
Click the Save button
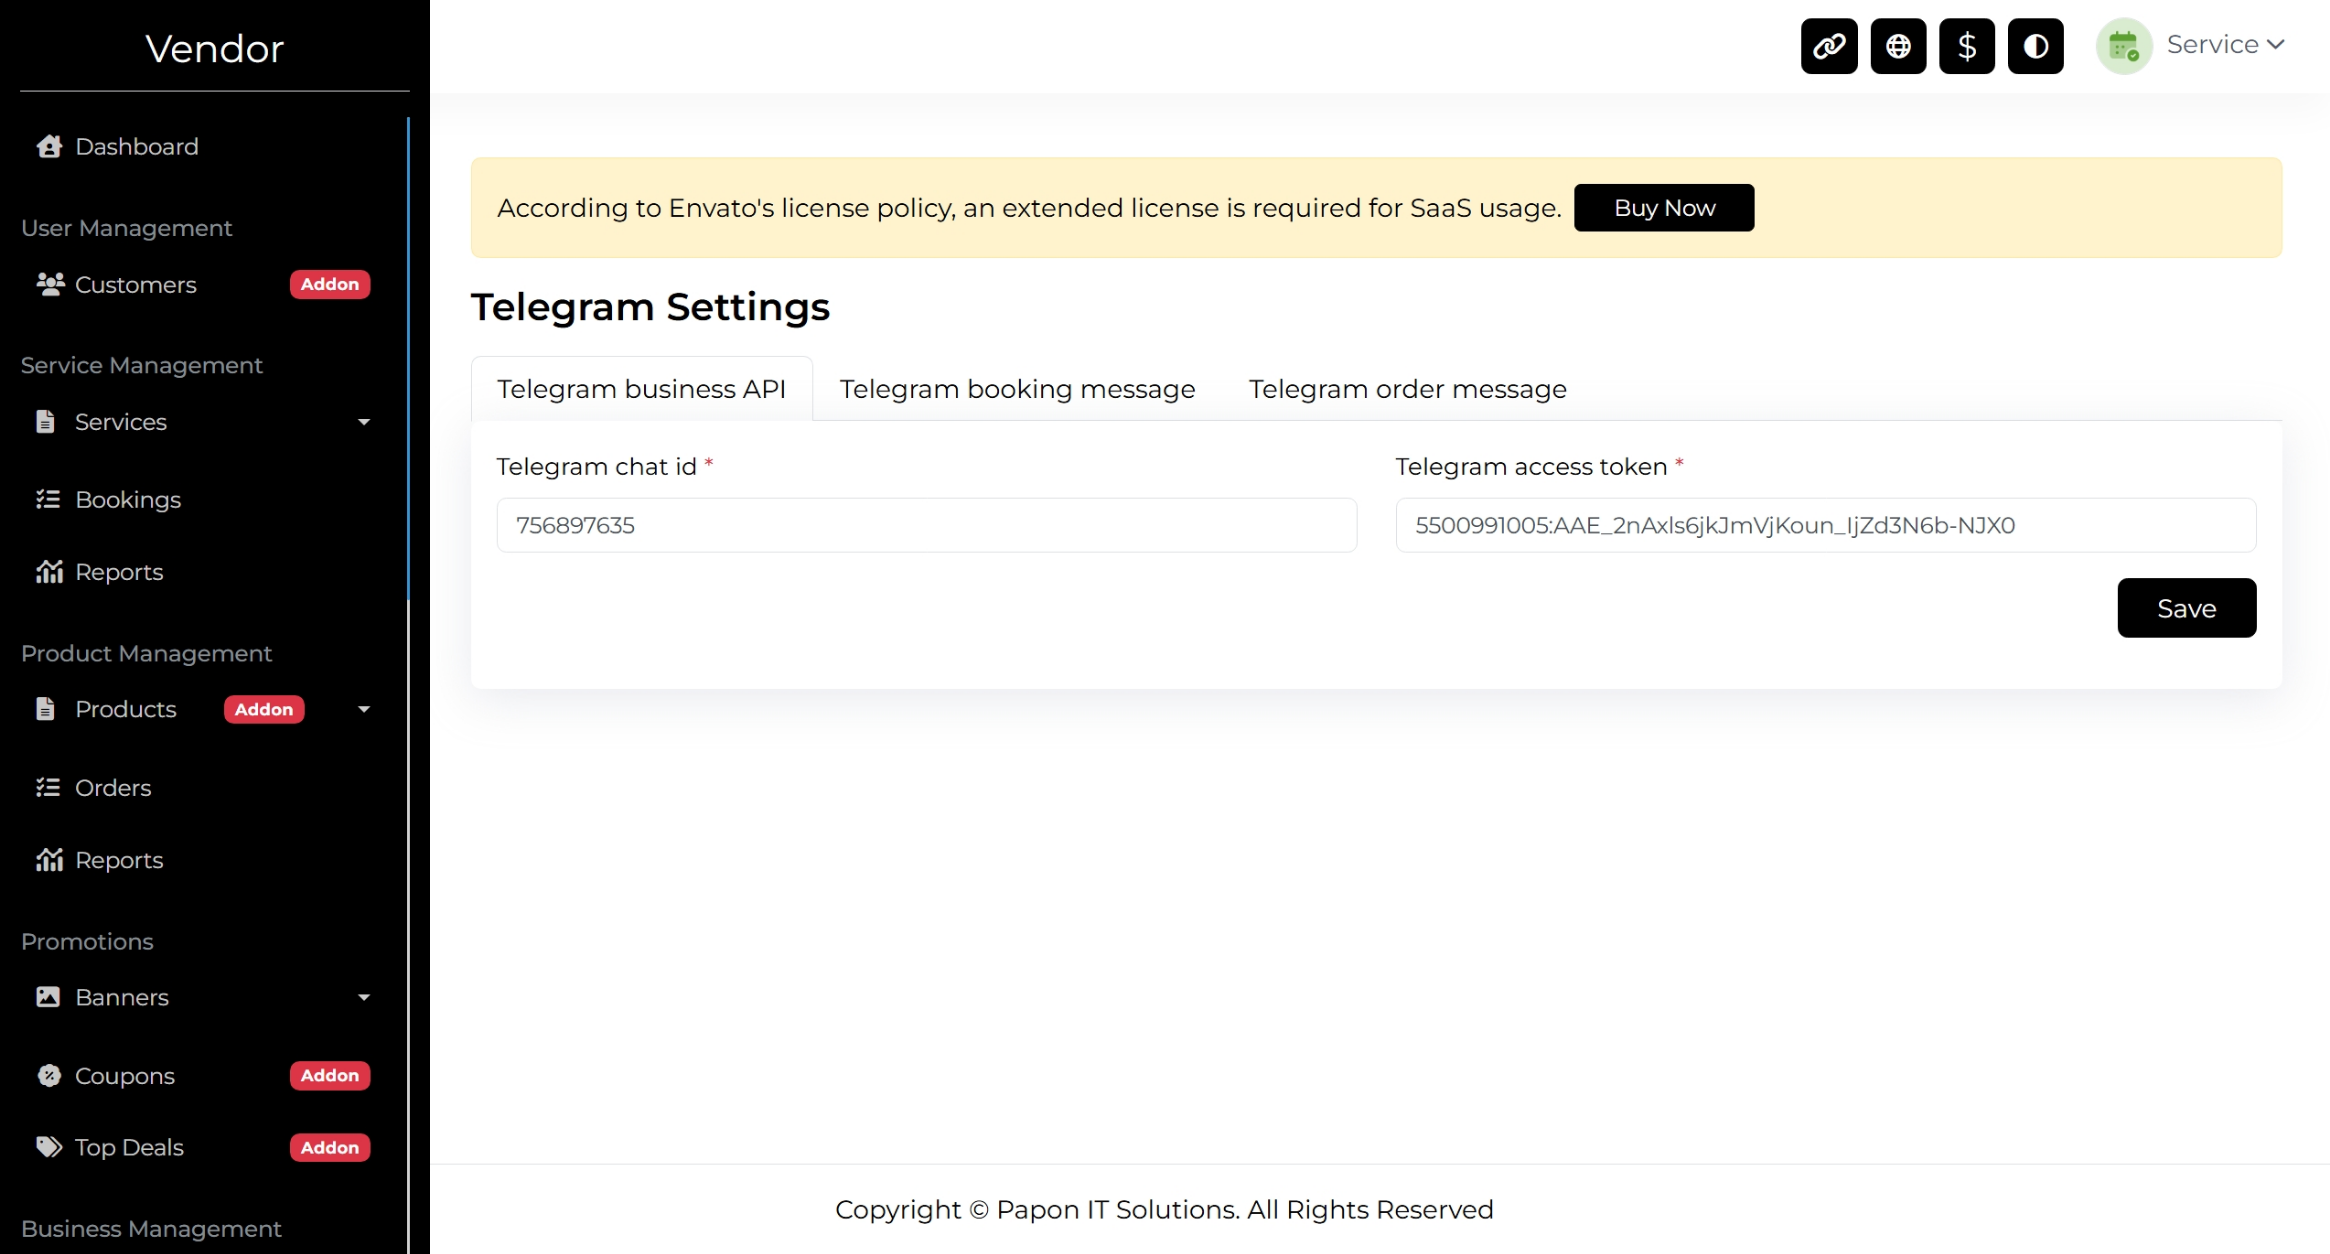2185,608
